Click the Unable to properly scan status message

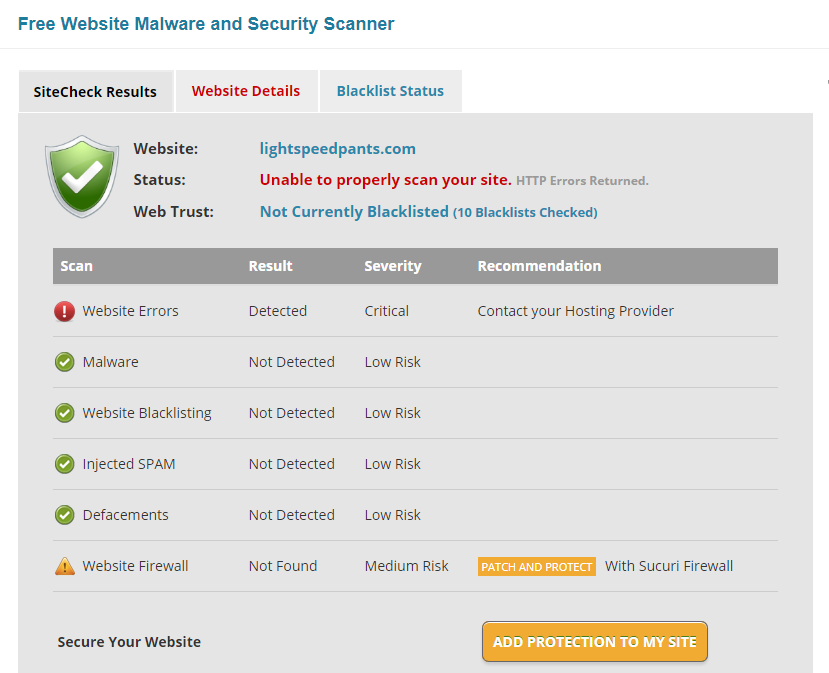click(386, 180)
